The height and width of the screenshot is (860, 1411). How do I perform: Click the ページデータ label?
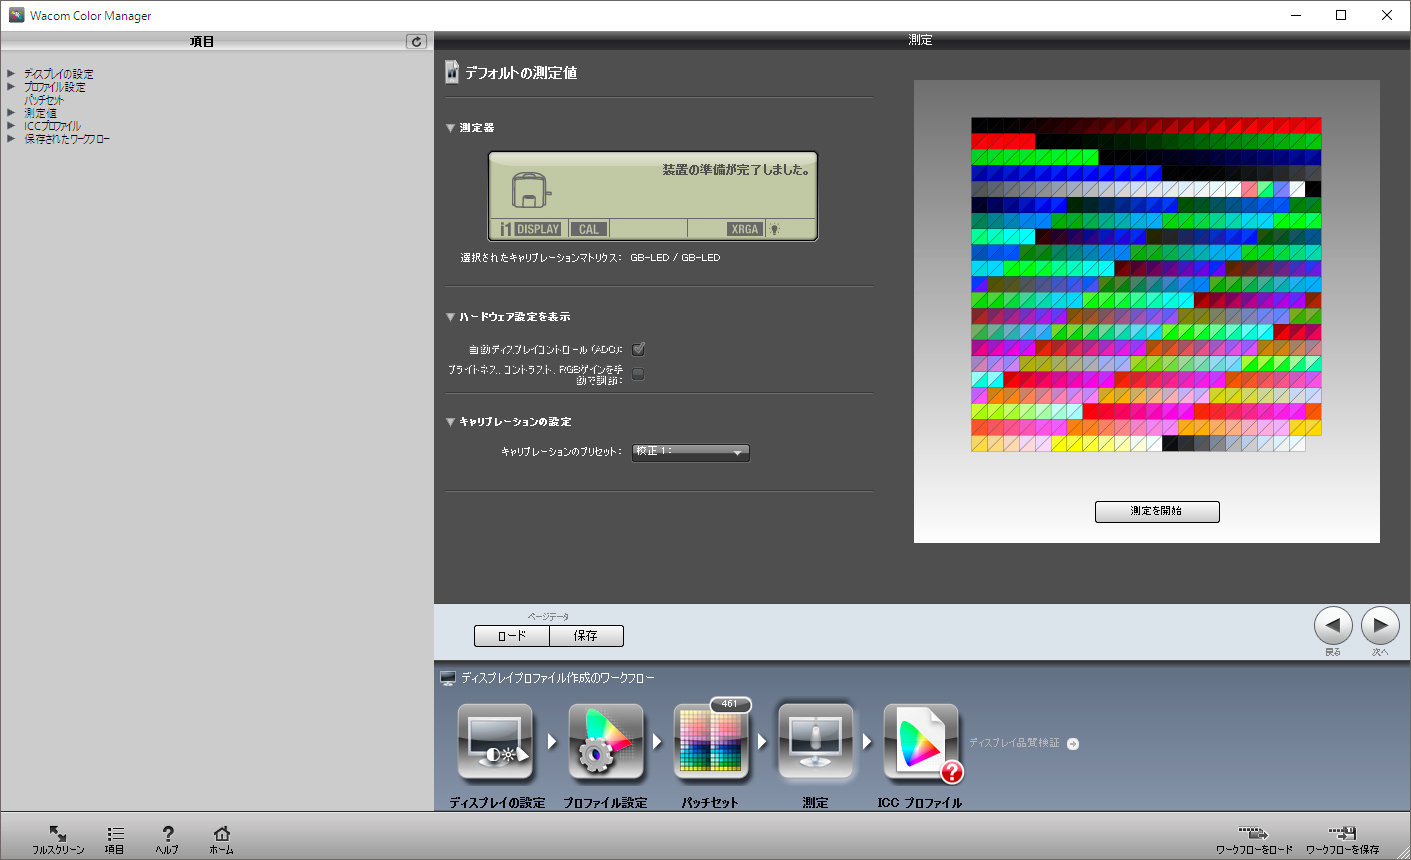(548, 617)
